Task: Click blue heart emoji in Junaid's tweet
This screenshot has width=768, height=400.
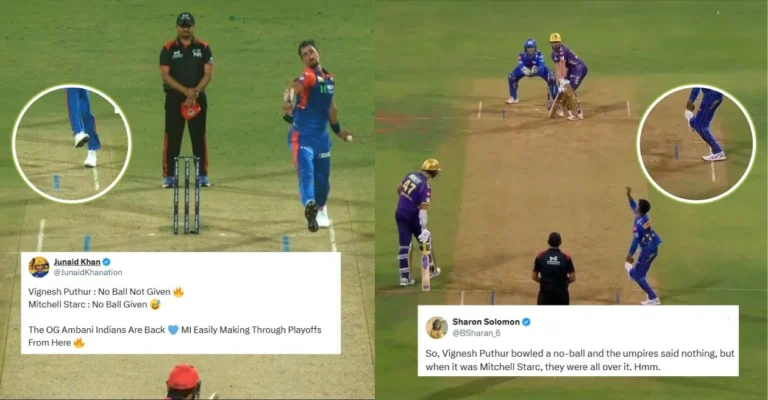Action: click(x=173, y=330)
